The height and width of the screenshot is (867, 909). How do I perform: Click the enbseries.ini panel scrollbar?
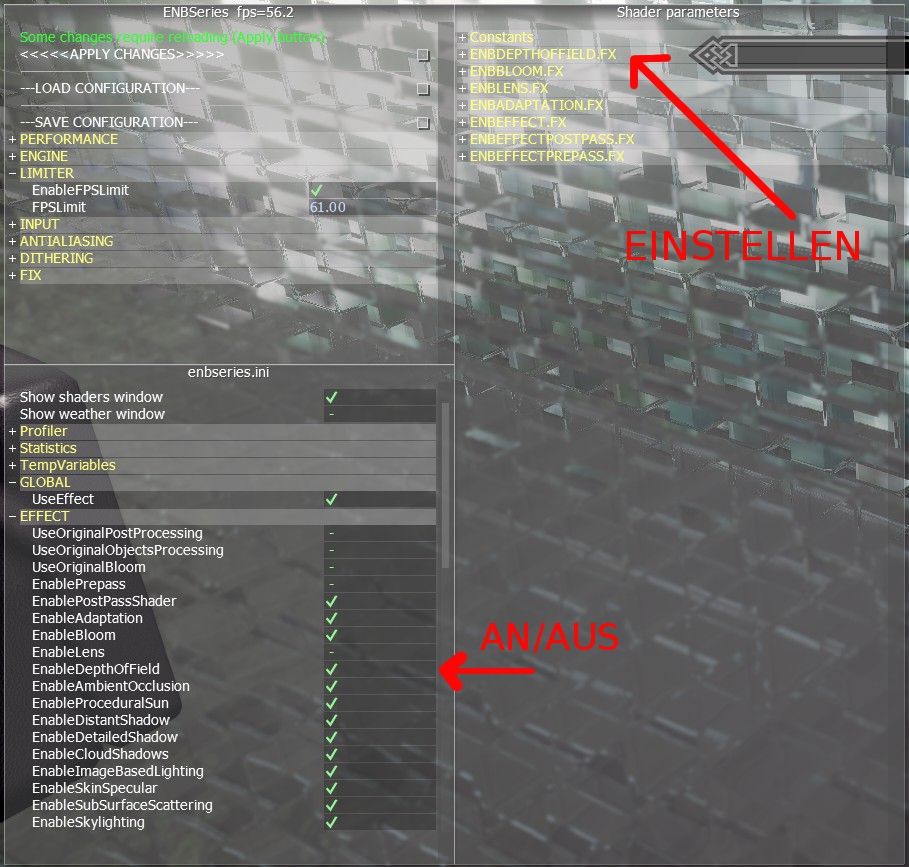(445, 486)
